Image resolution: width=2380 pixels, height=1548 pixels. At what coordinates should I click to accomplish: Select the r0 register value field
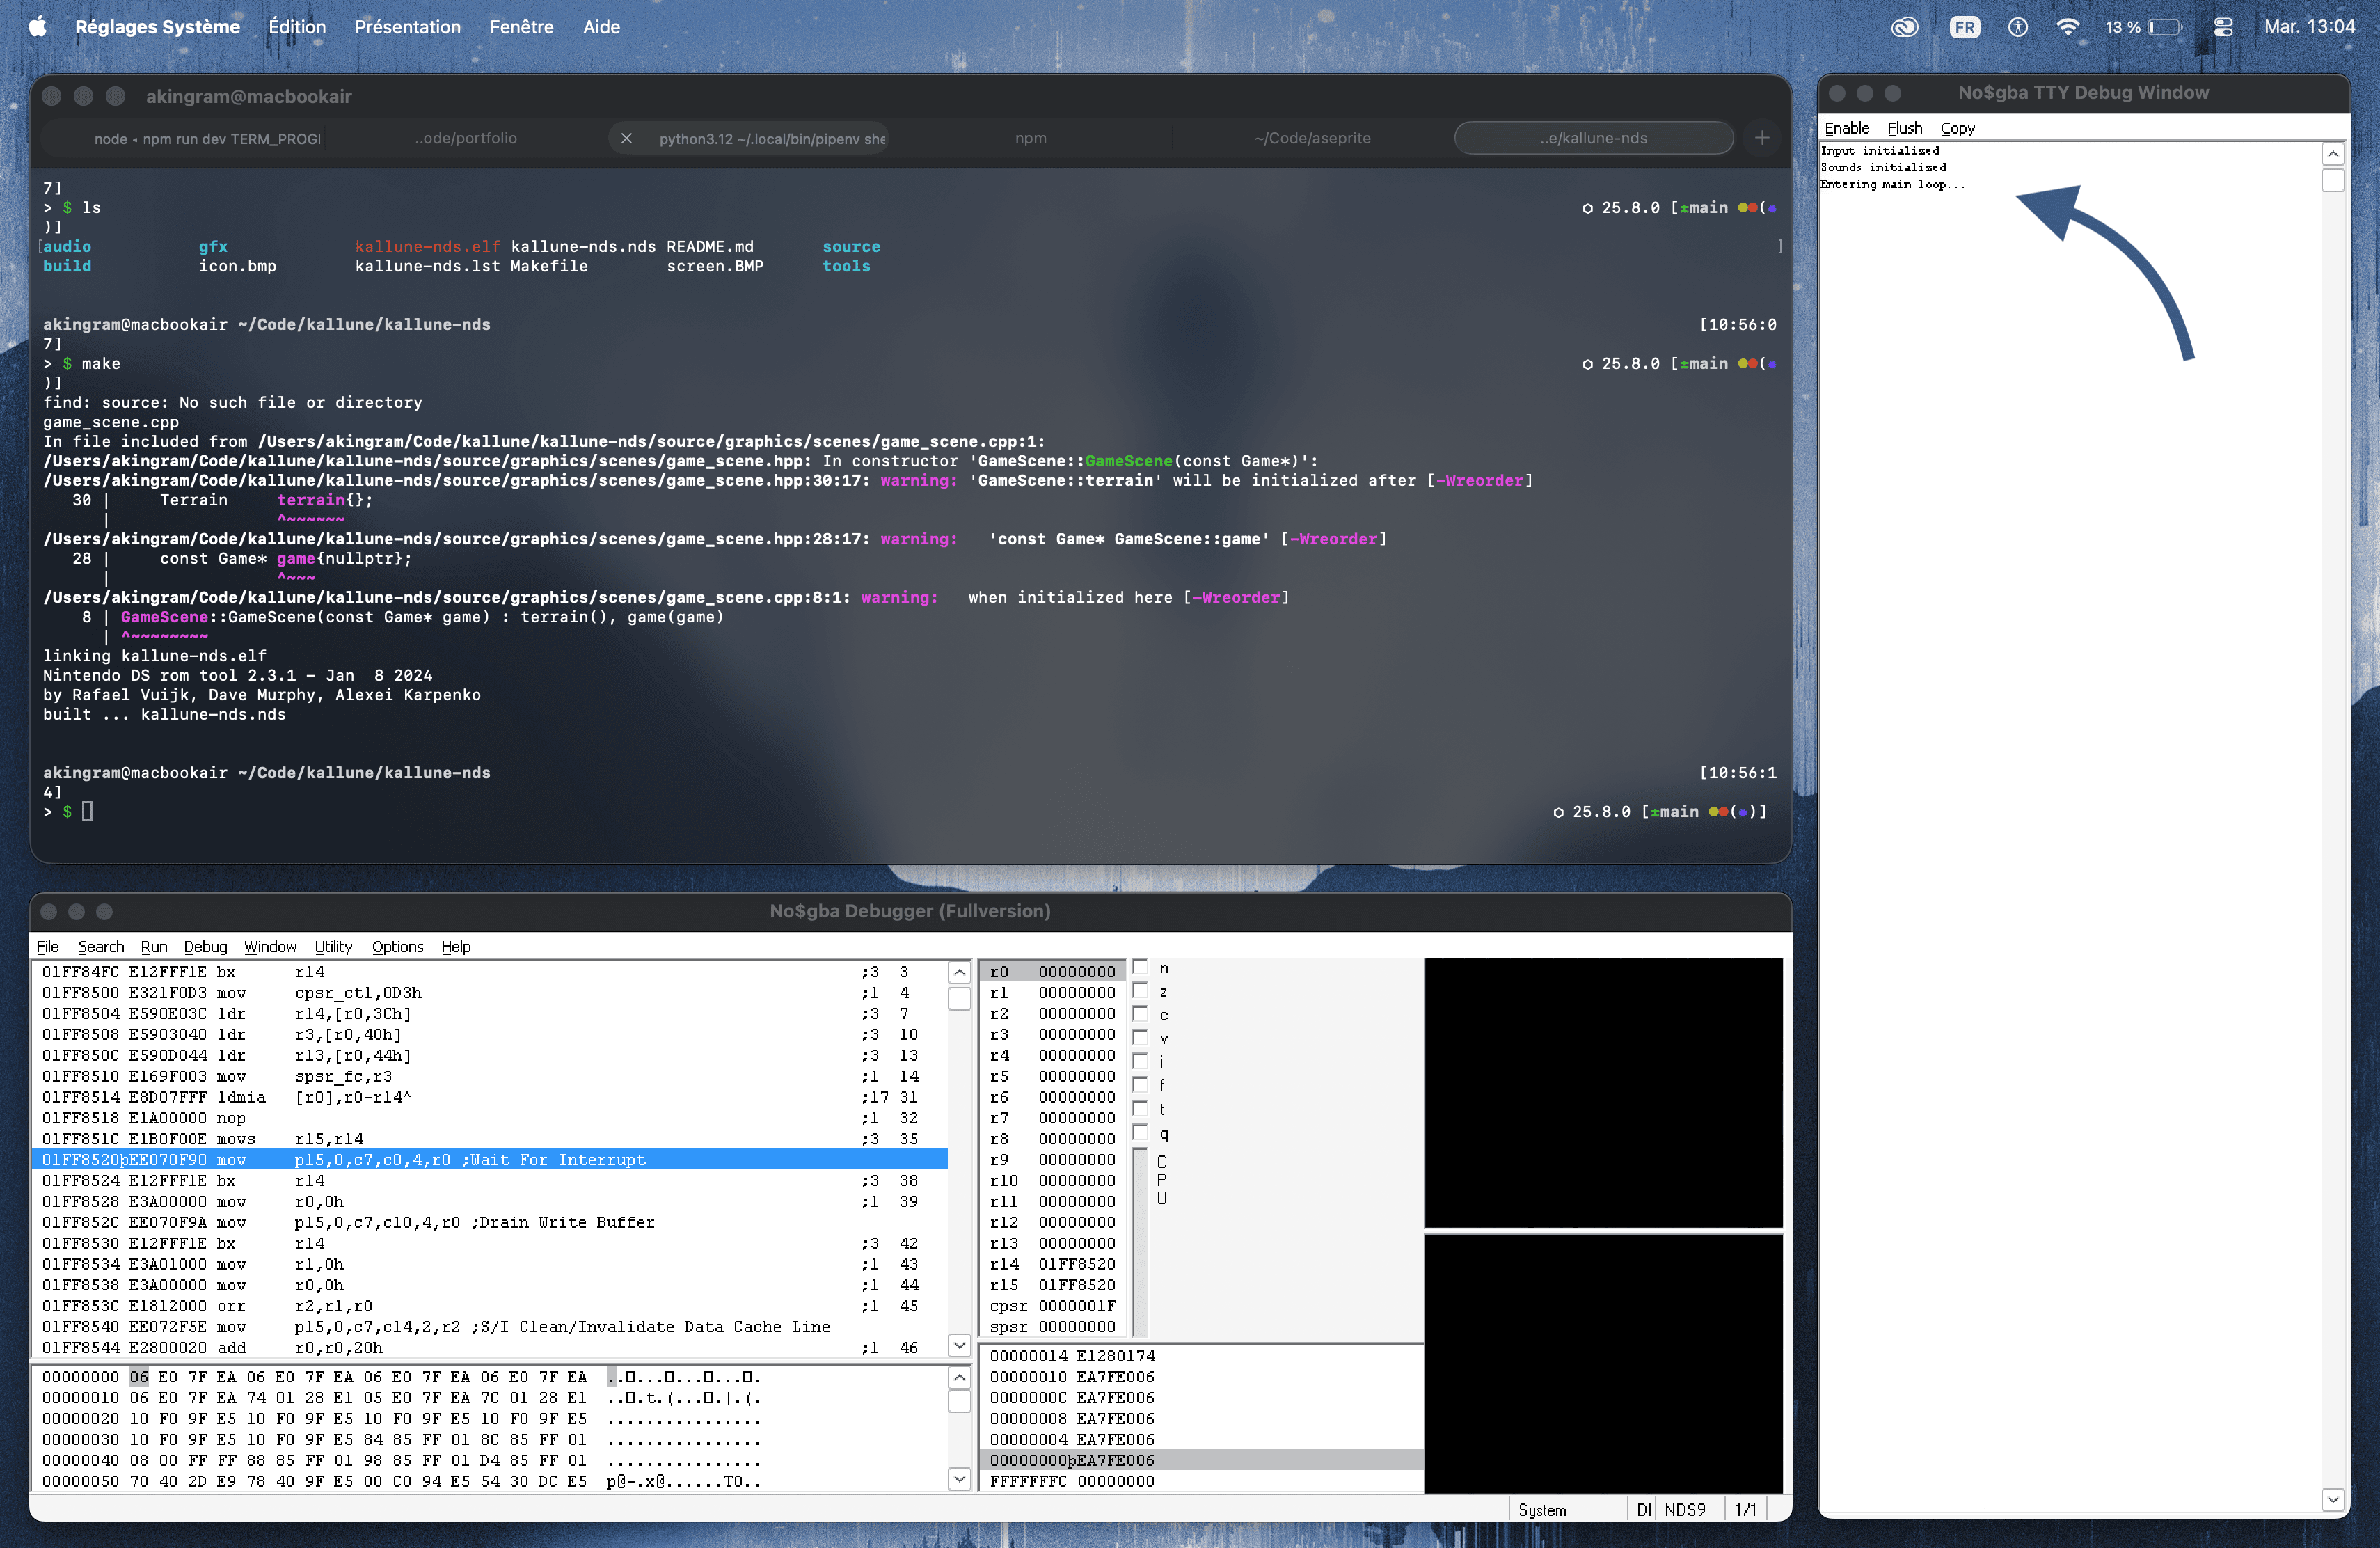pyautogui.click(x=1076, y=971)
